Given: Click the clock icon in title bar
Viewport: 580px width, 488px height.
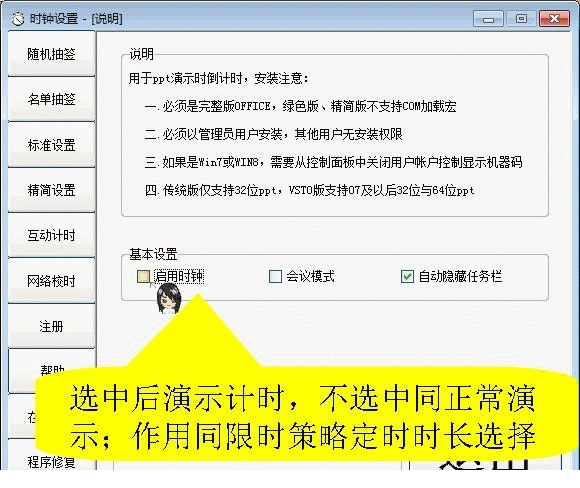Looking at the screenshot, I should point(17,18).
